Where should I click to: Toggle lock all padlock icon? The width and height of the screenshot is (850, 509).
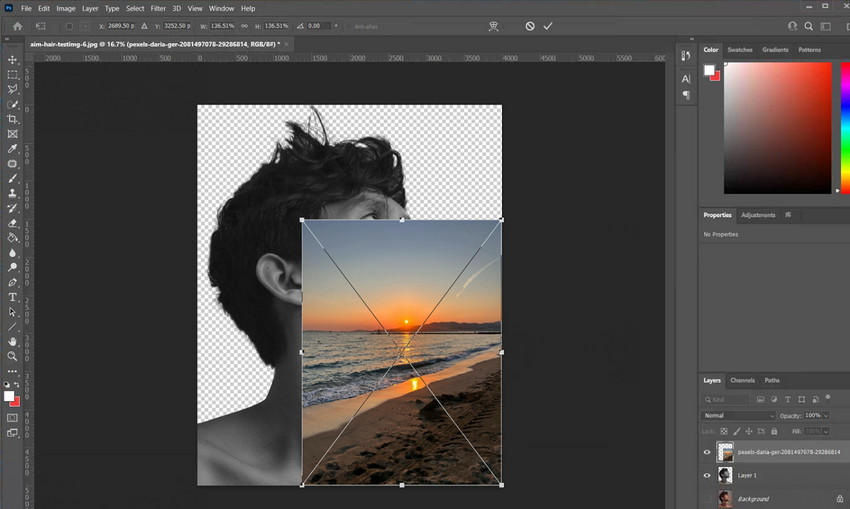[x=774, y=431]
